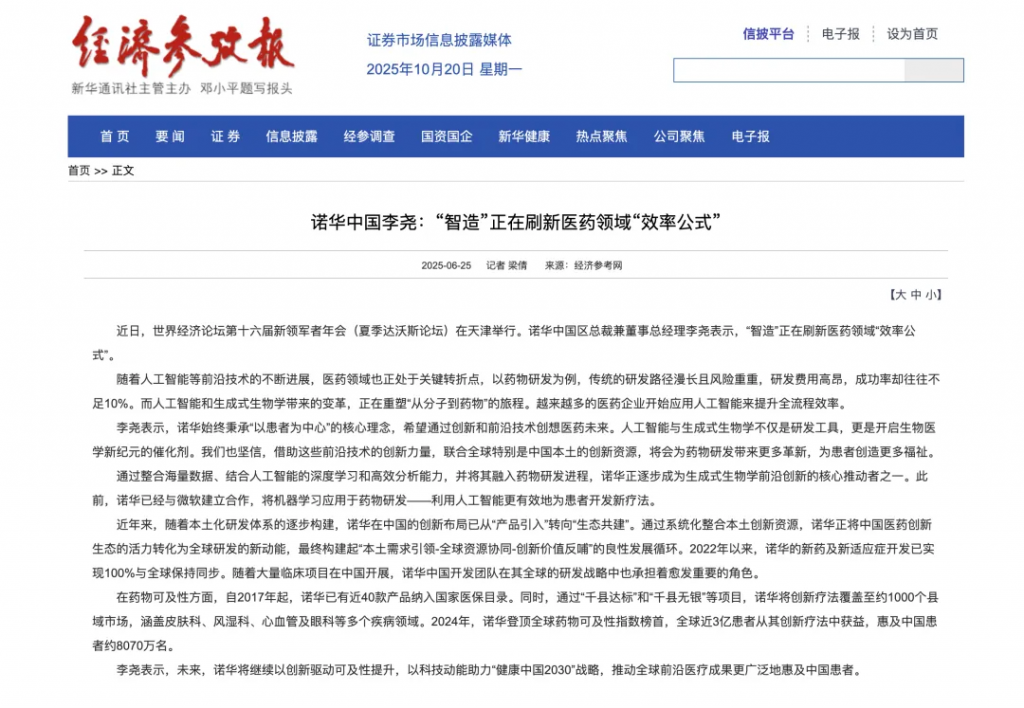The image size is (1024, 708).
Task: Open the 证券 navigation item
Action: click(x=225, y=137)
